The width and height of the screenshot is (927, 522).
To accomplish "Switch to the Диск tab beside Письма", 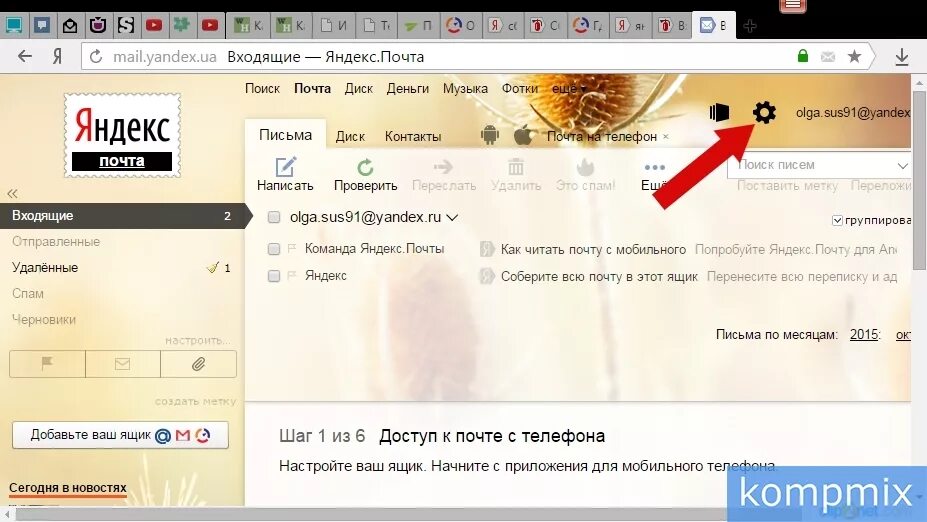I will point(350,136).
